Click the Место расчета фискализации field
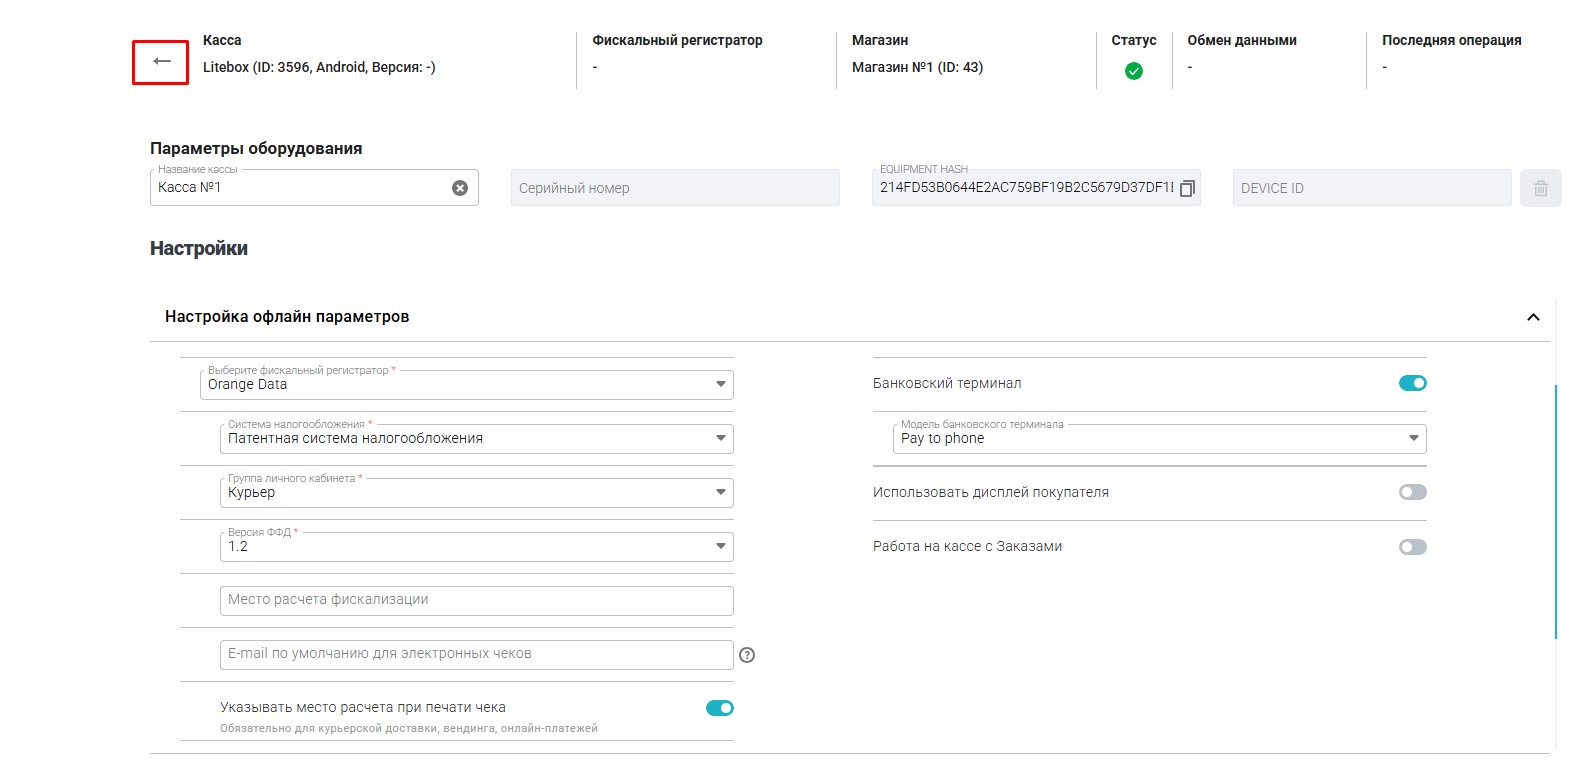Screen dimensions: 1595x769 476,600
